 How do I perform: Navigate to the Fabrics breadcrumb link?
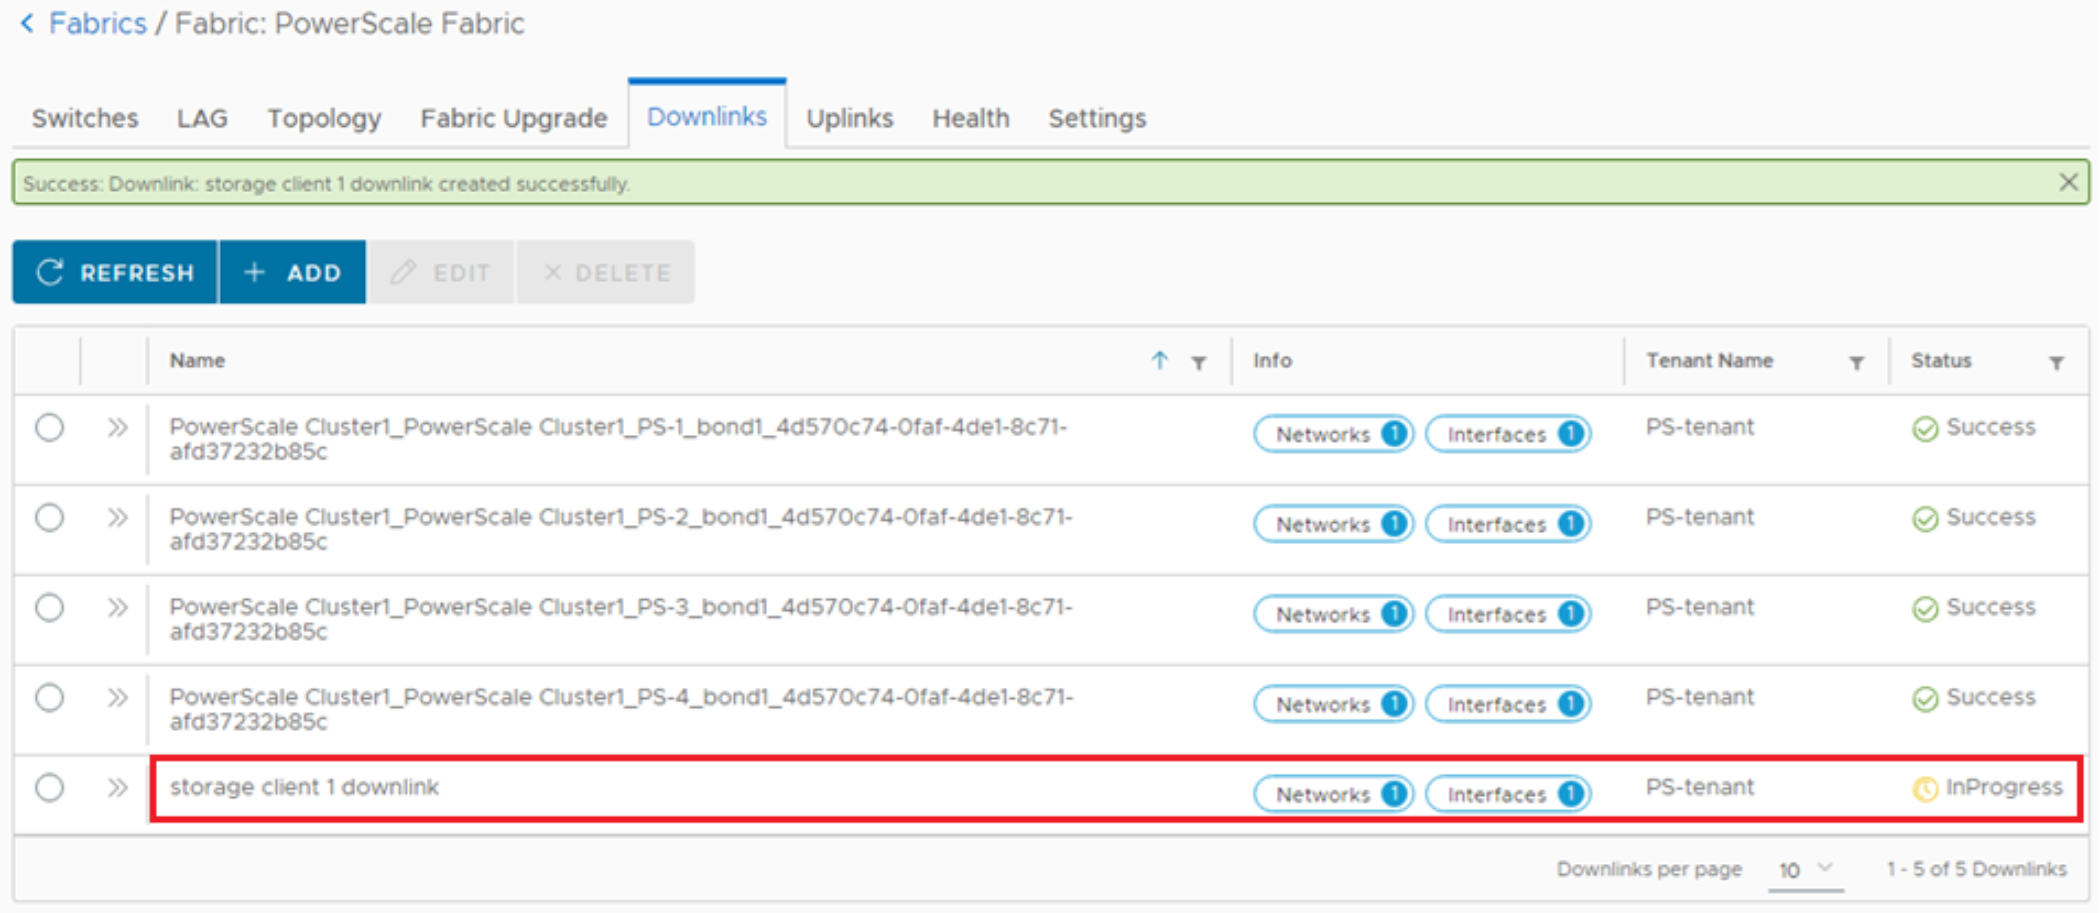pyautogui.click(x=98, y=23)
